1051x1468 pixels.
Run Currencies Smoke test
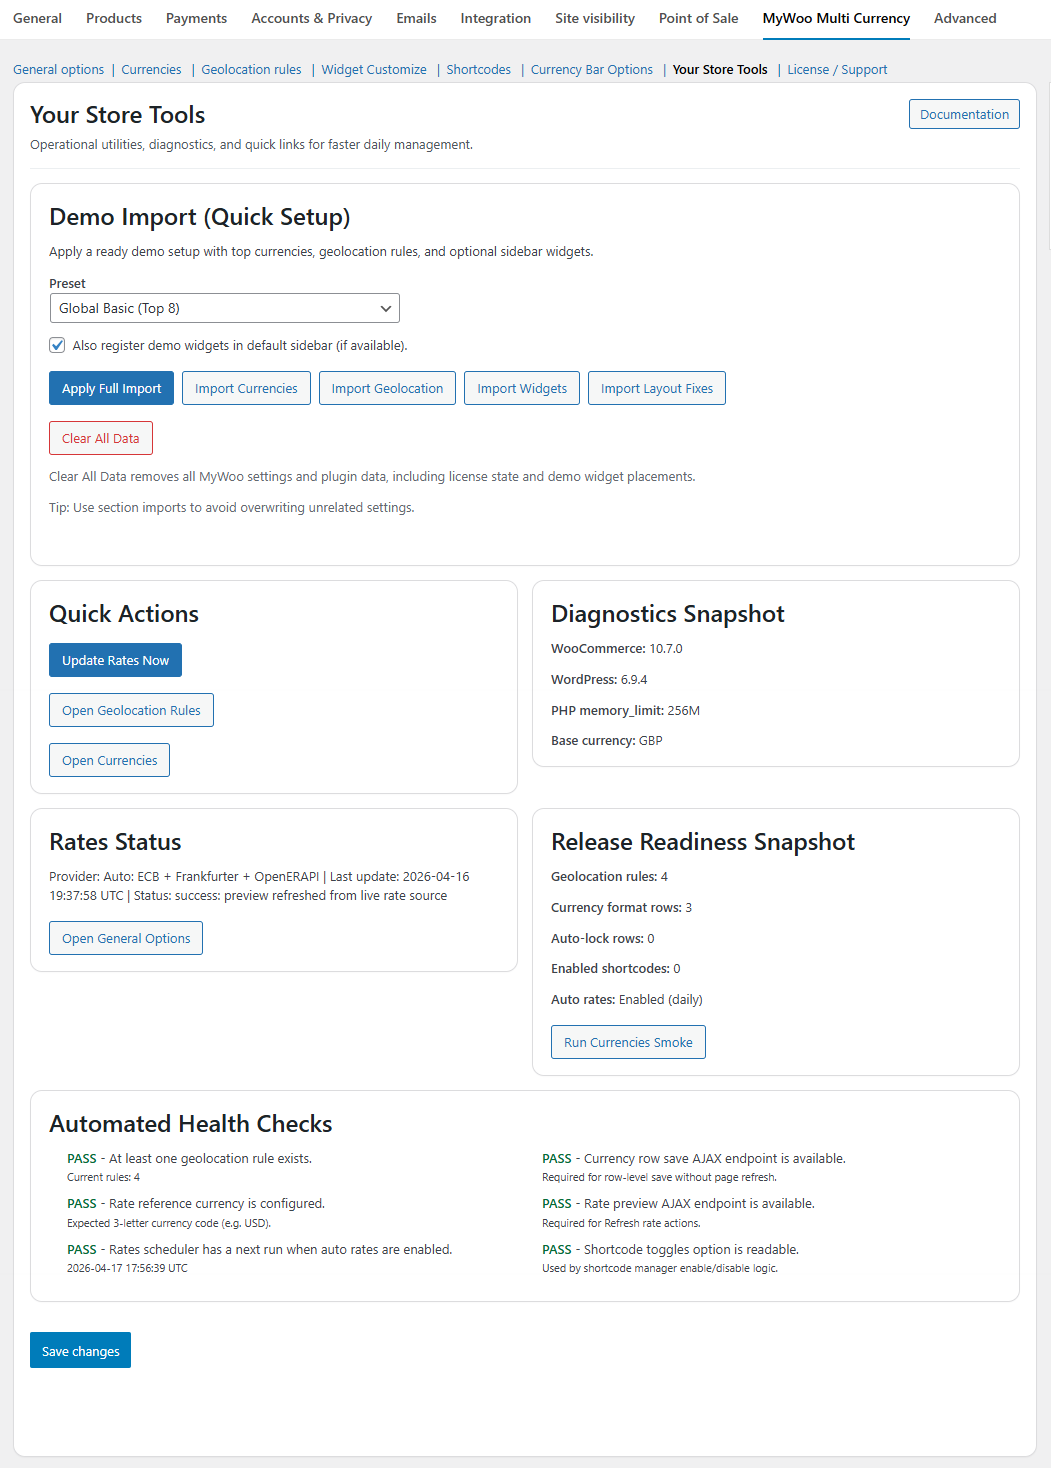pos(628,1042)
